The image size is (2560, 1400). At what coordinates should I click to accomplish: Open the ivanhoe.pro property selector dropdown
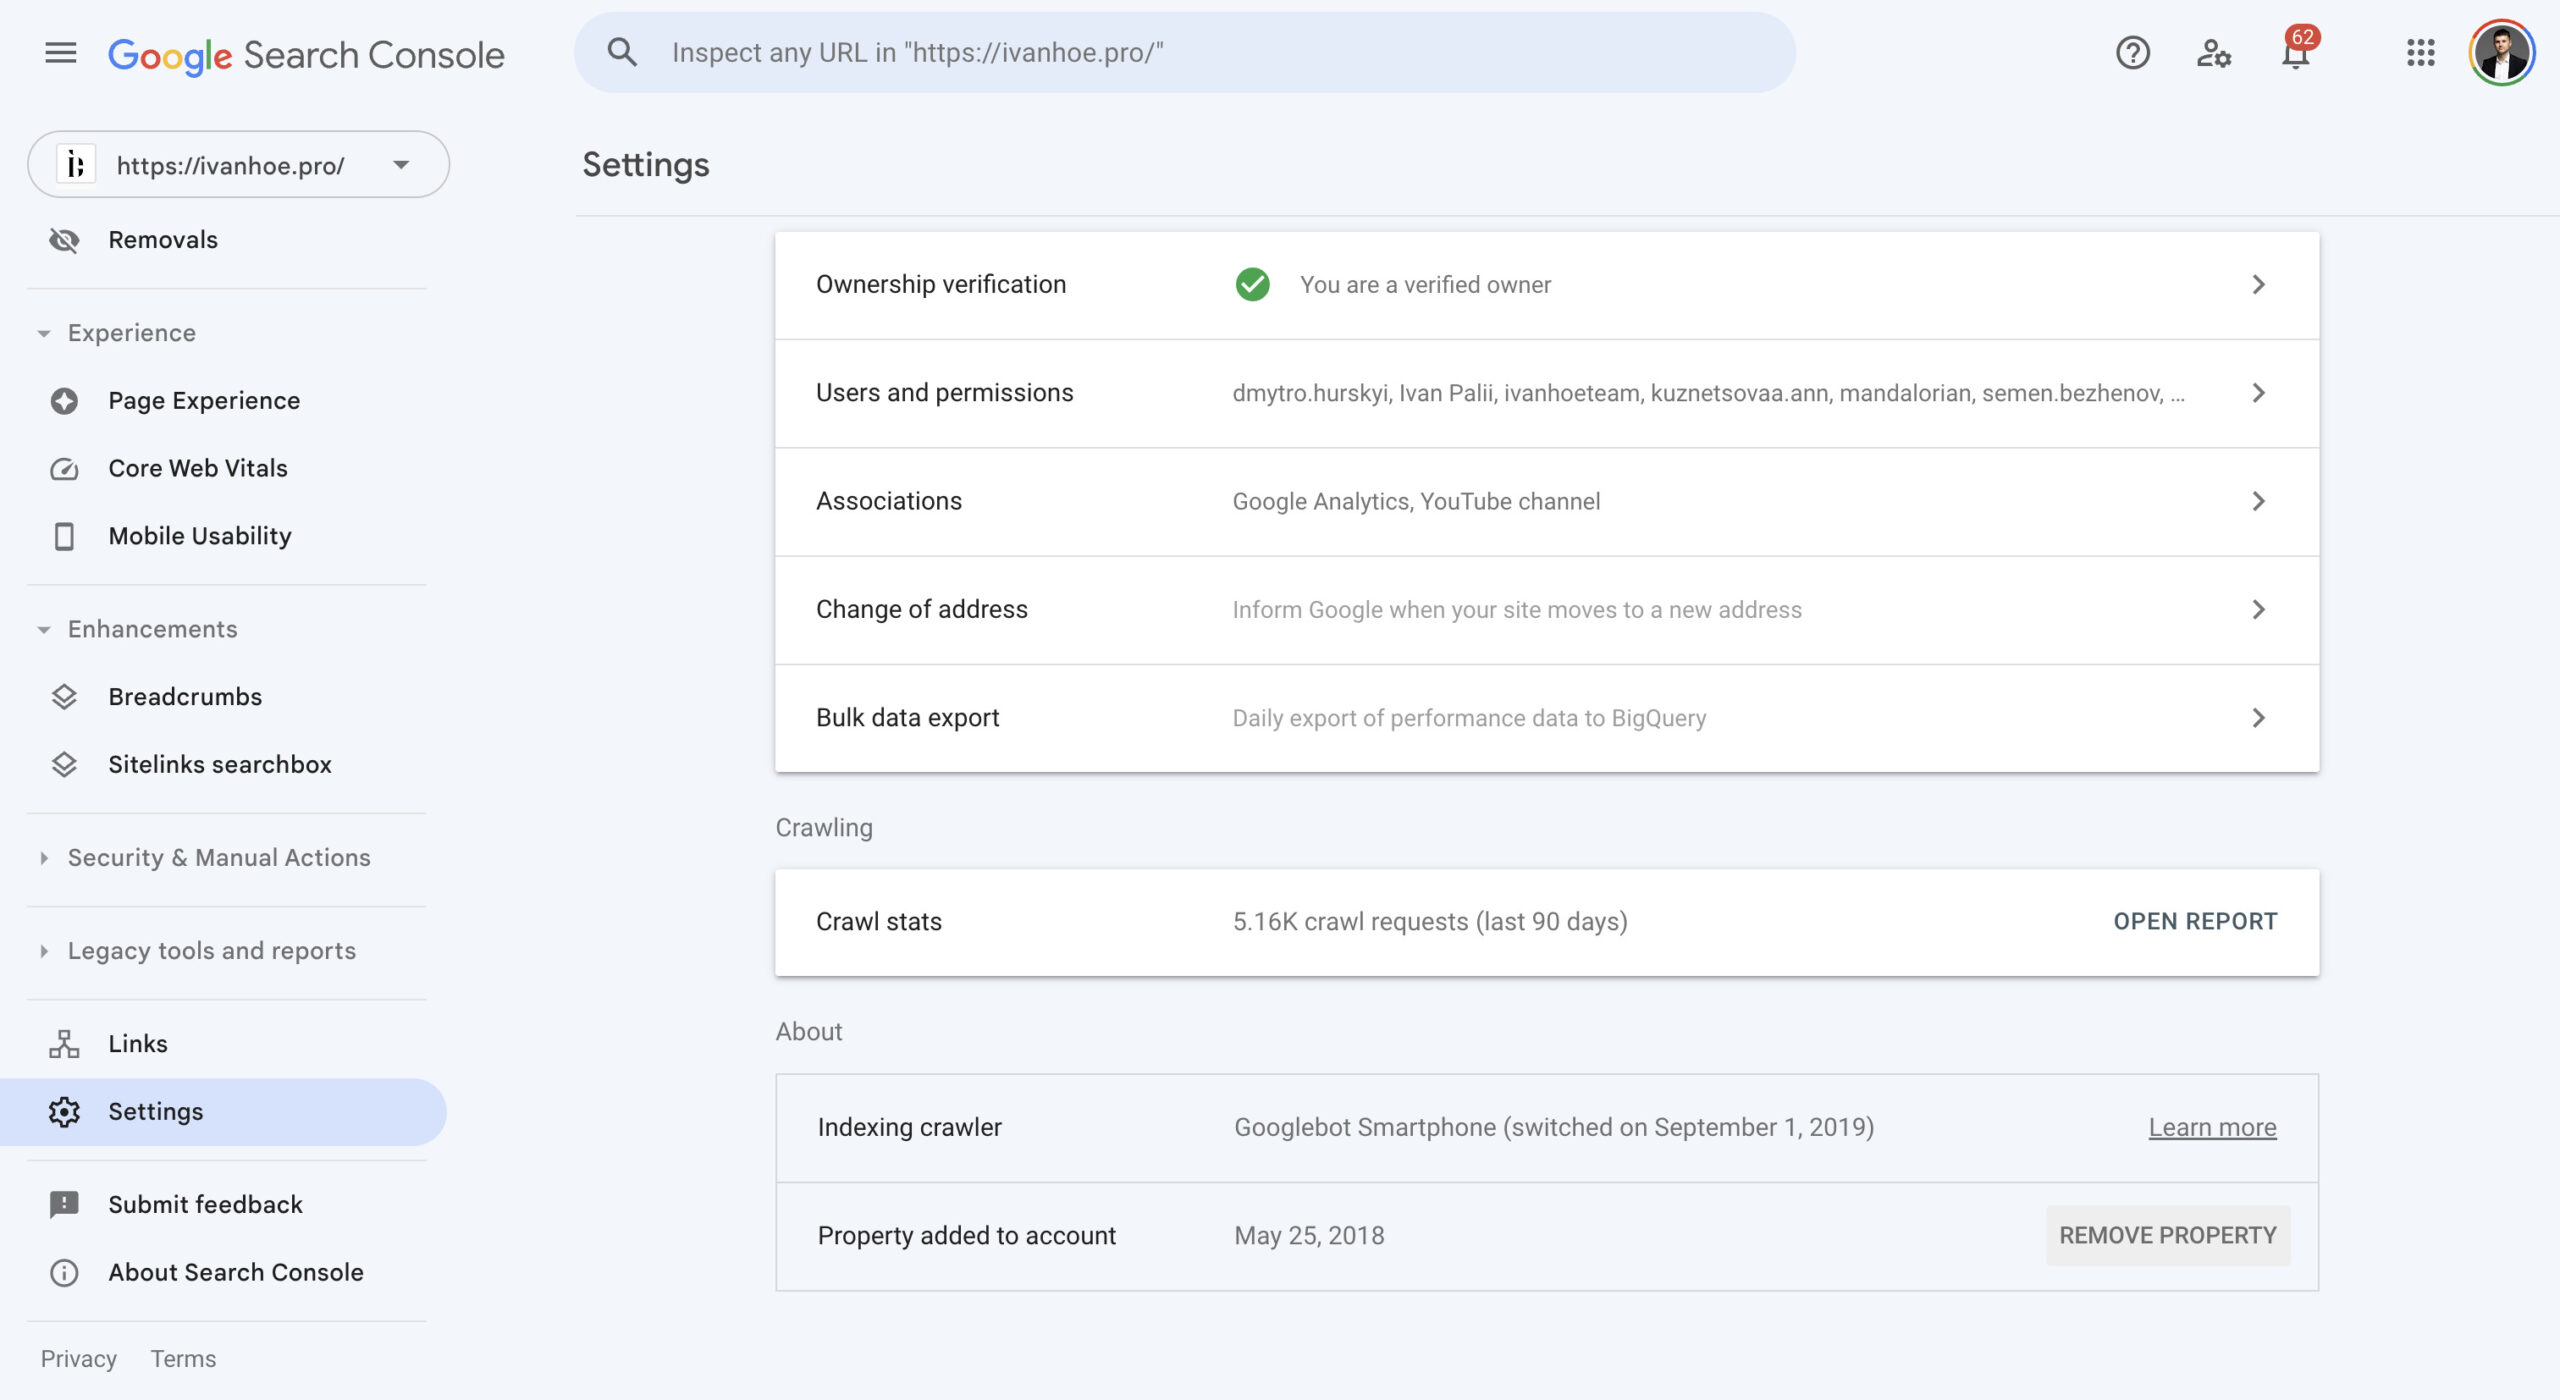(238, 165)
